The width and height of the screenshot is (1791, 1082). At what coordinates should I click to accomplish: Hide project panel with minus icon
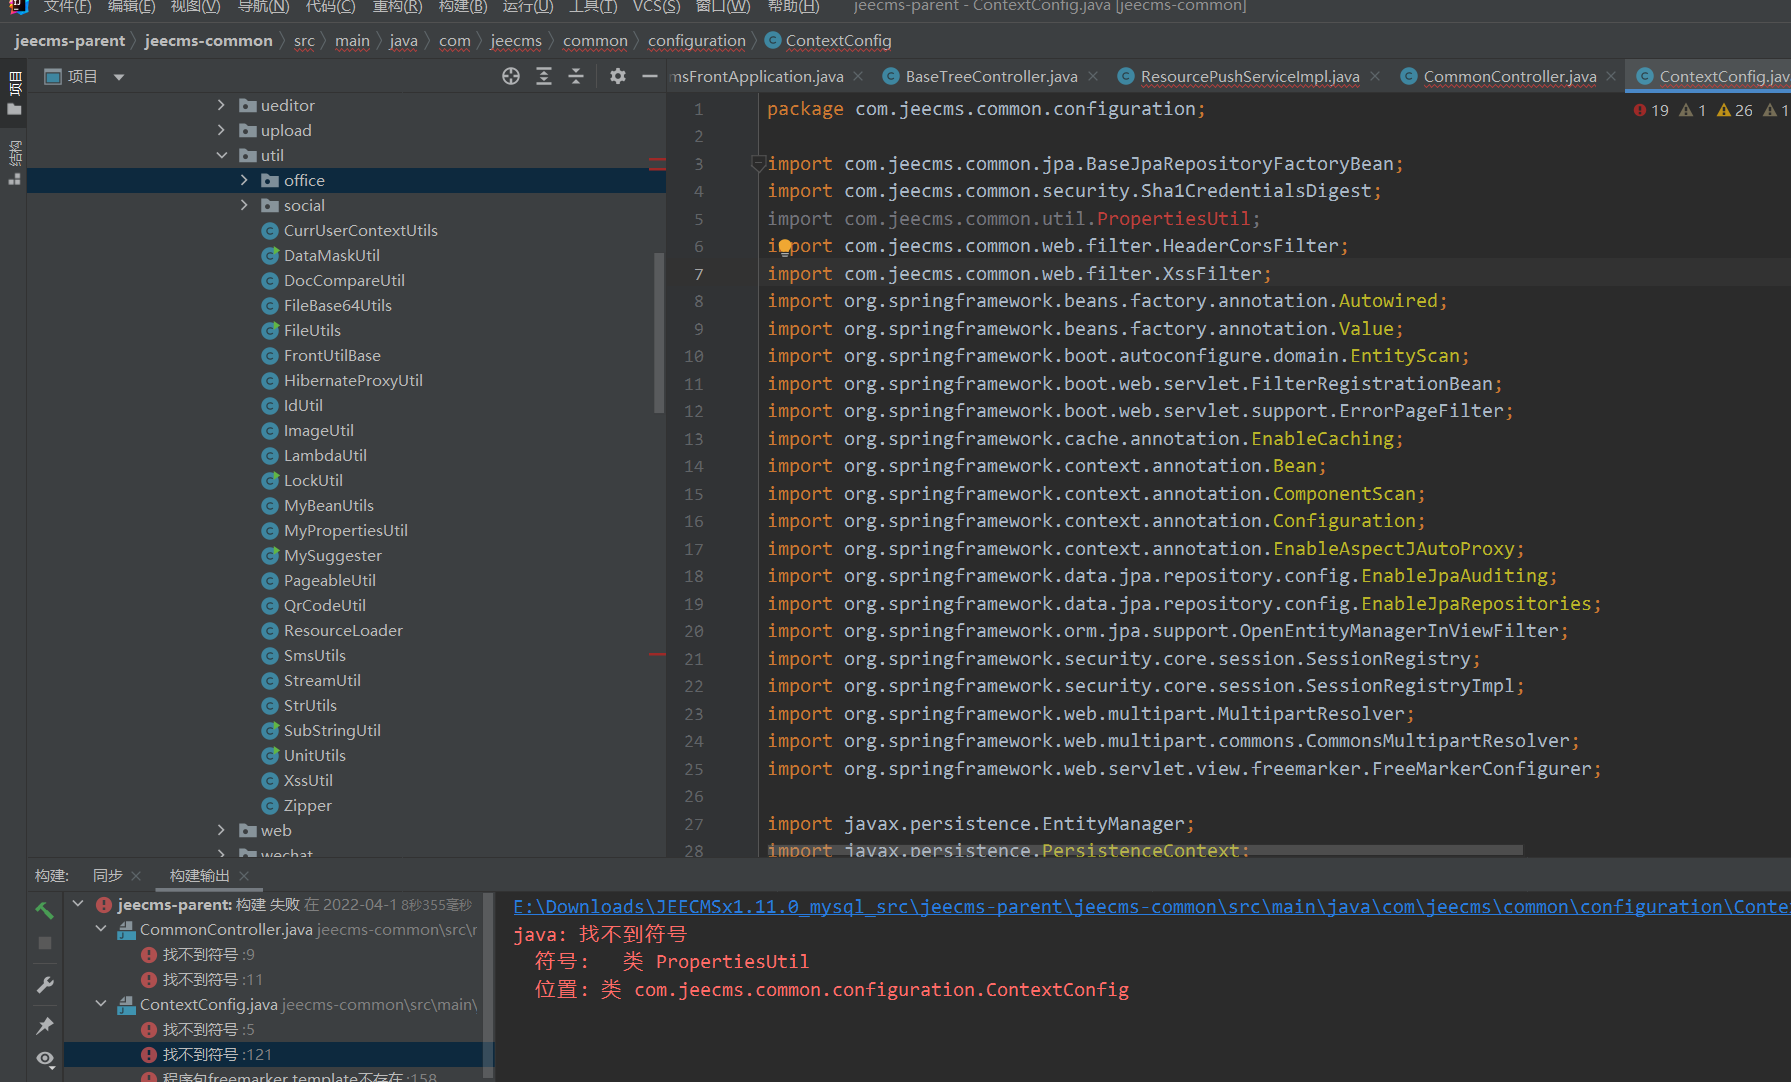tap(650, 77)
